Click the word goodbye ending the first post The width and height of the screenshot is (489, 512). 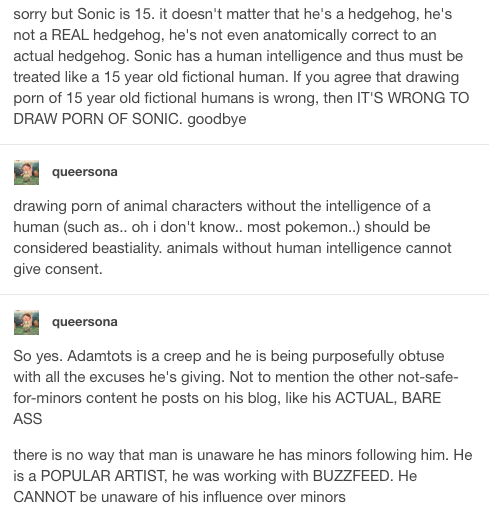(x=217, y=119)
